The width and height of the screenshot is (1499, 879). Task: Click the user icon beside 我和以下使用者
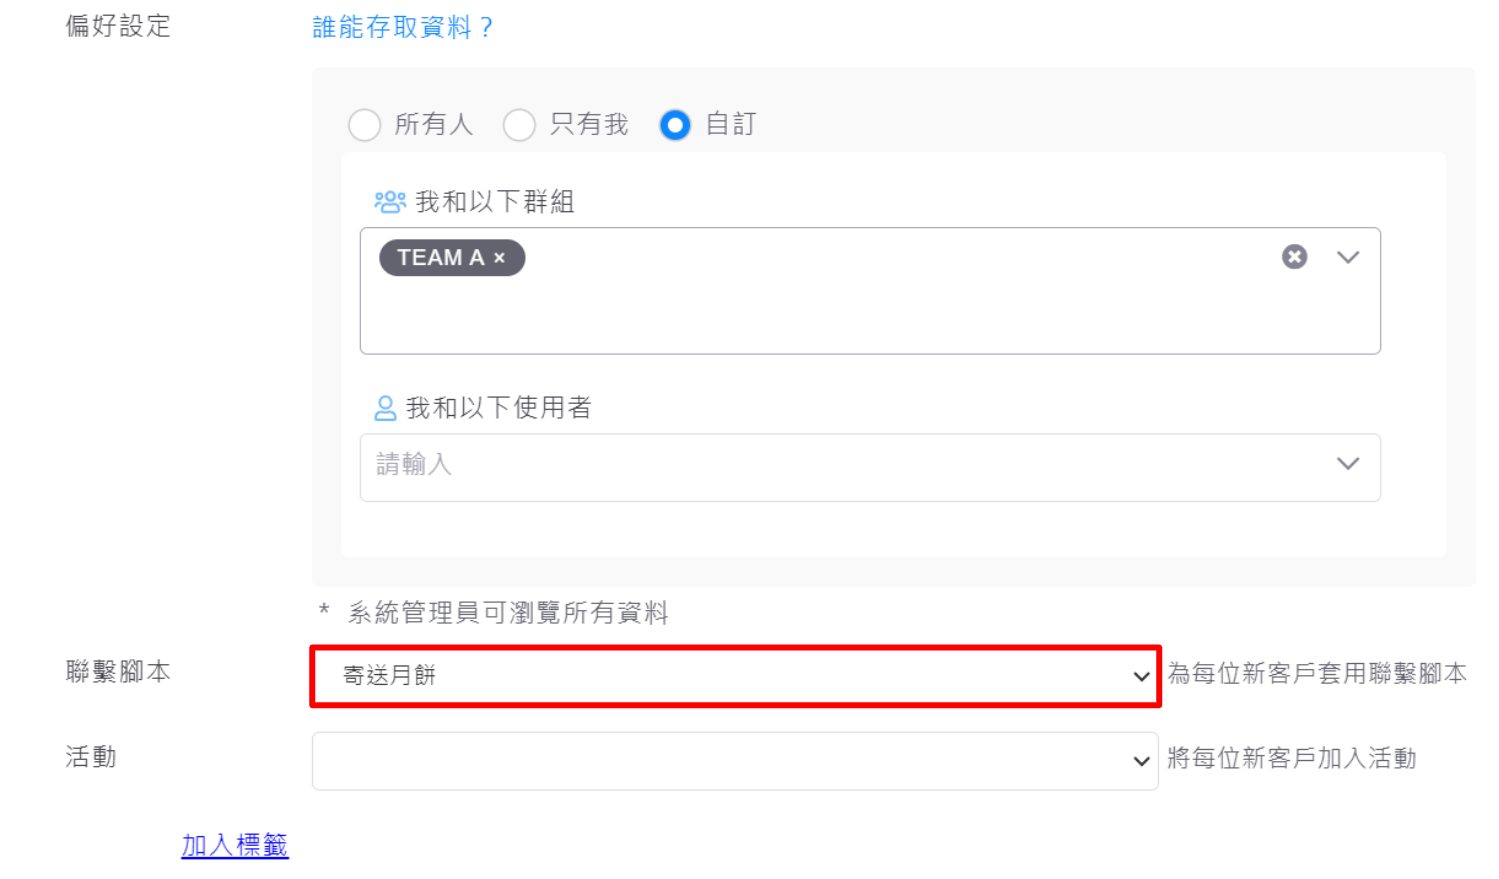(385, 408)
